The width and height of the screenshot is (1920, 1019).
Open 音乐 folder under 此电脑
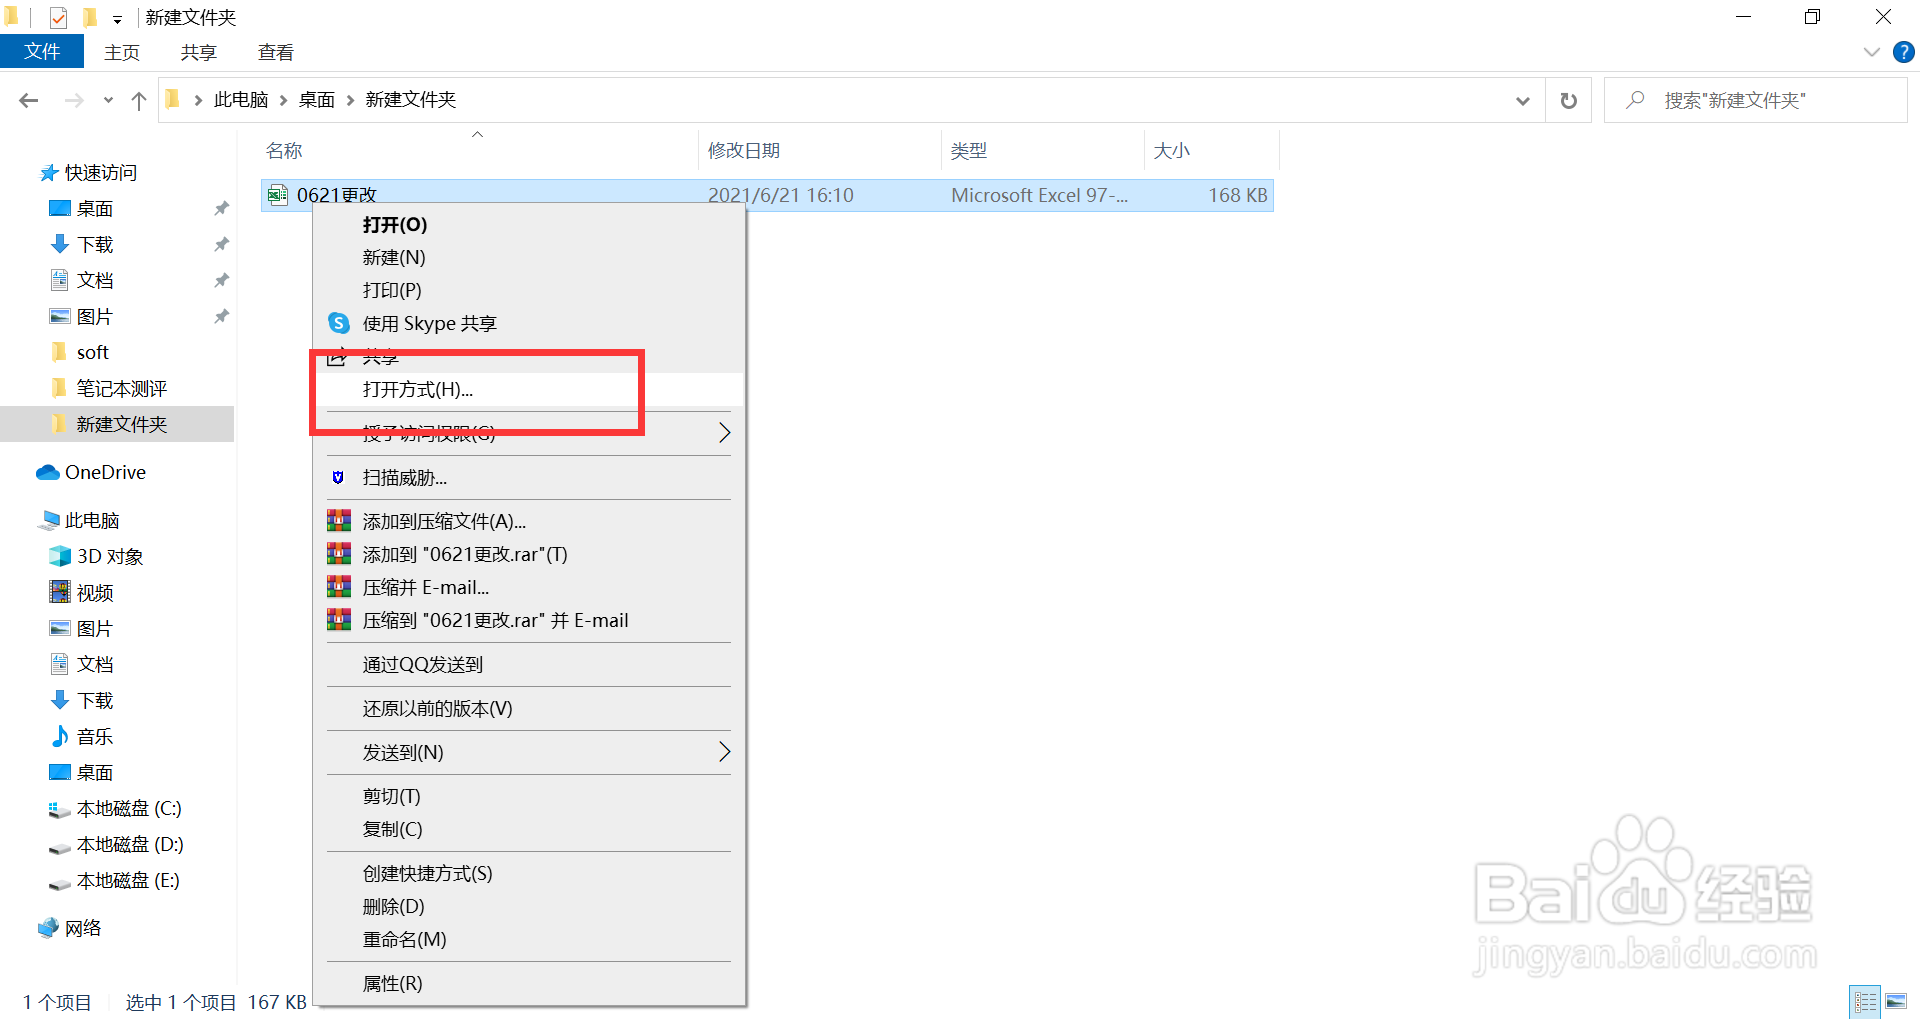[95, 737]
